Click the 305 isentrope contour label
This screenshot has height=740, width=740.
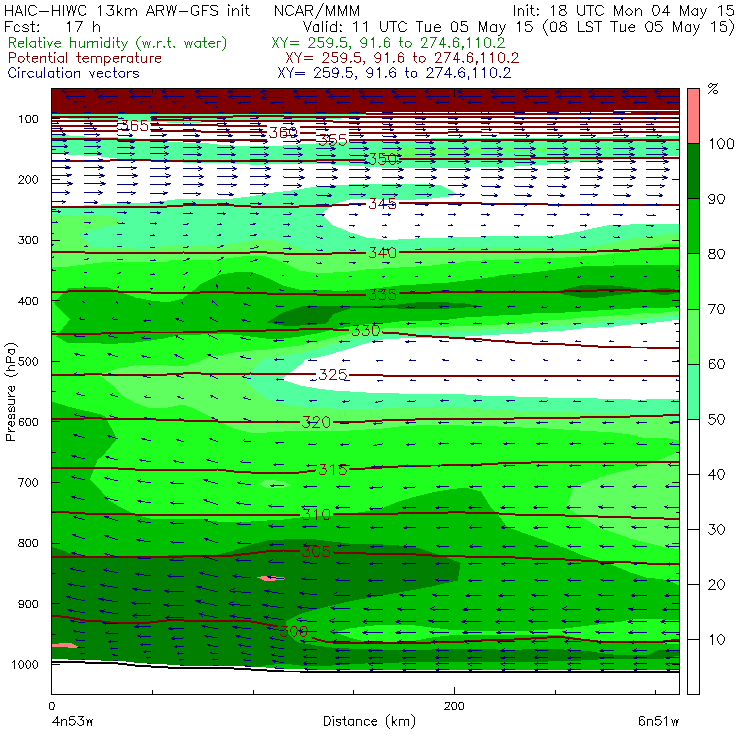pyautogui.click(x=316, y=552)
